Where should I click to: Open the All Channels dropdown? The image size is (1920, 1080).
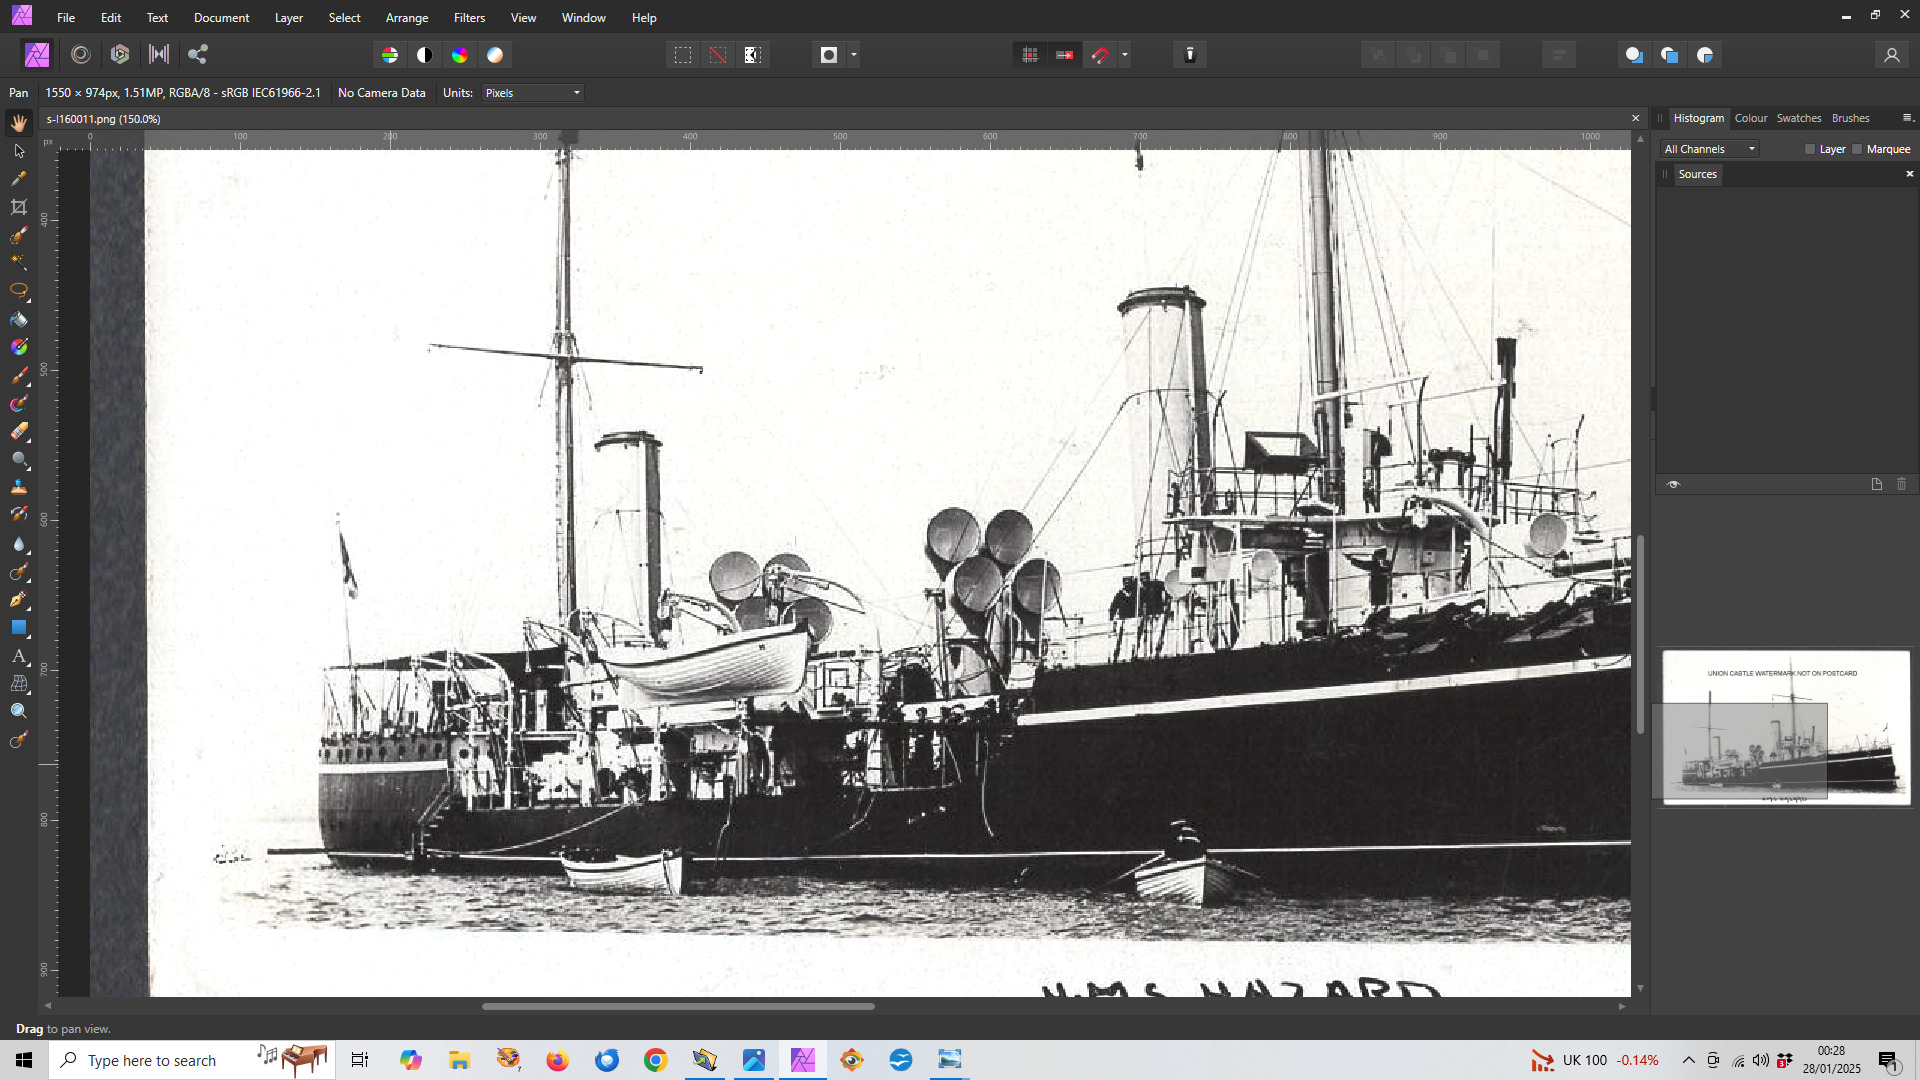(1709, 149)
